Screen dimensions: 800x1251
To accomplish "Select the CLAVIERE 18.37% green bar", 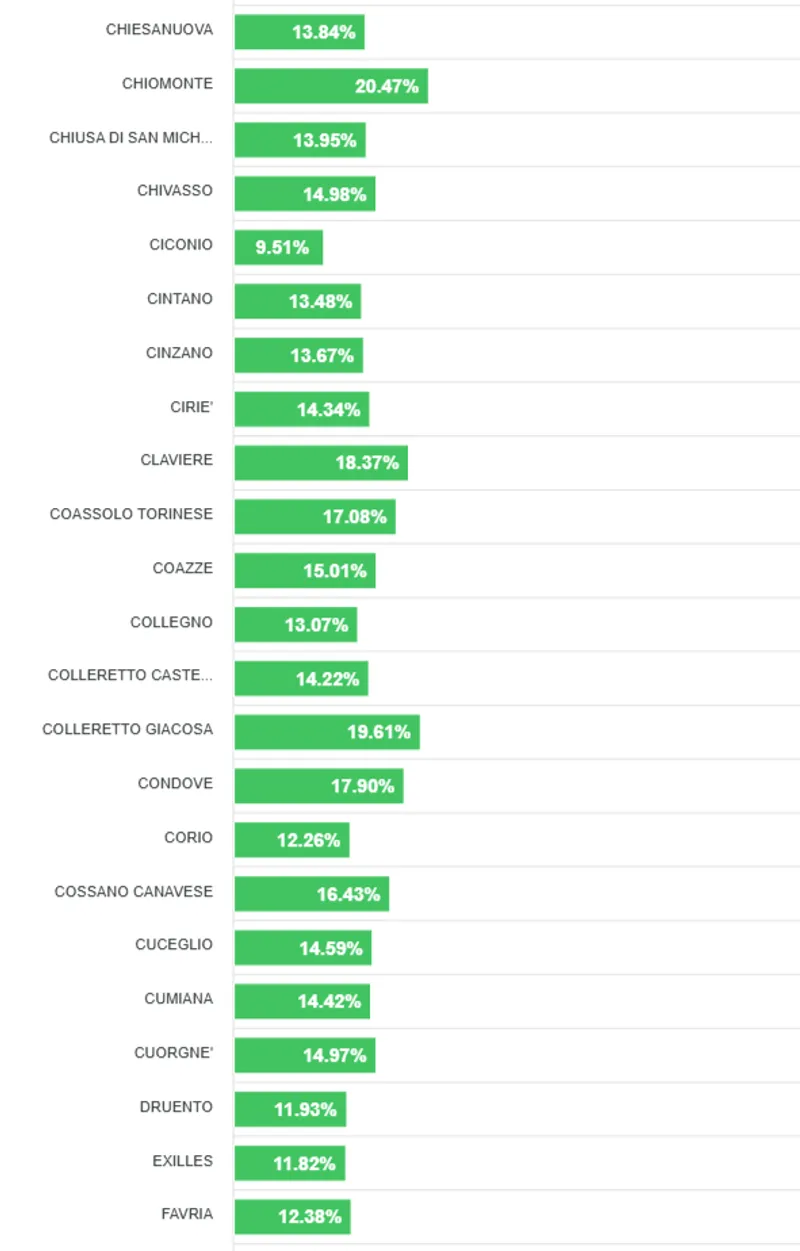I will (321, 463).
